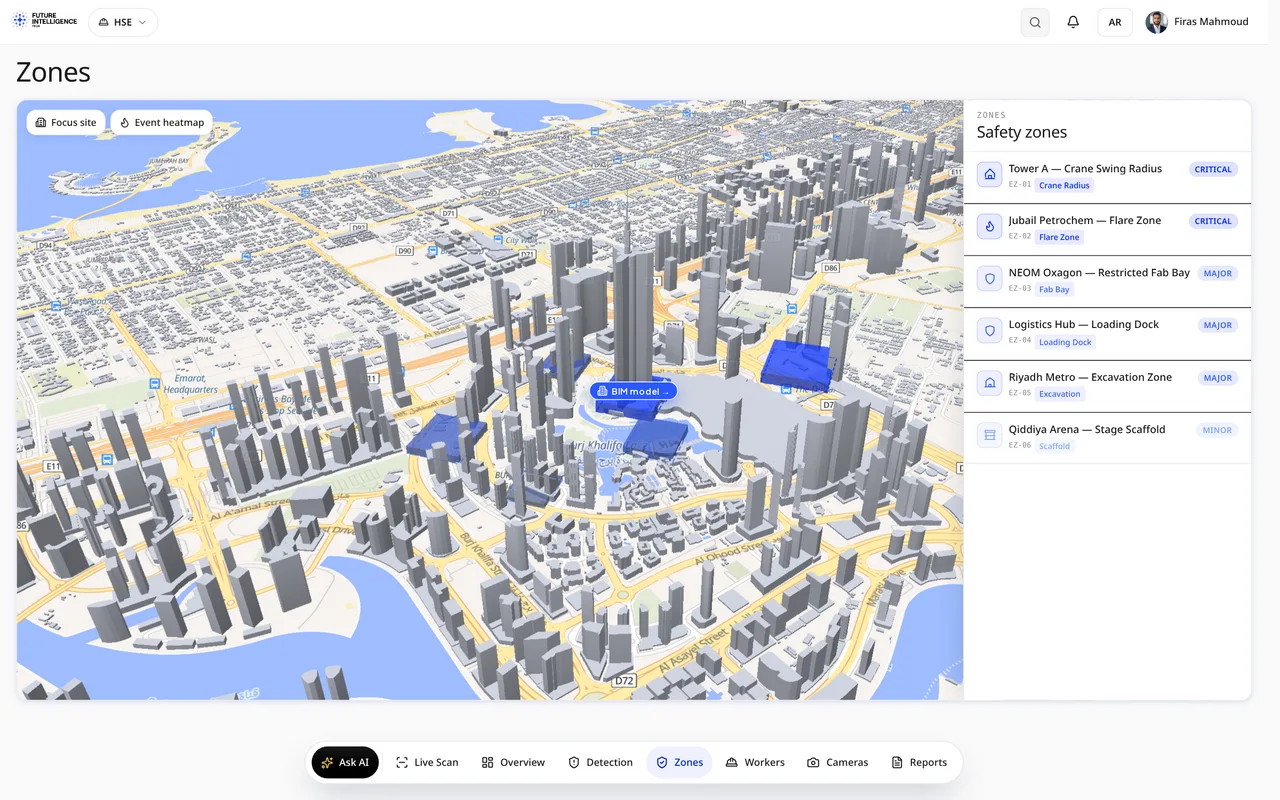Image resolution: width=1280 pixels, height=800 pixels.
Task: Go to the Cameras tab
Action: (837, 762)
